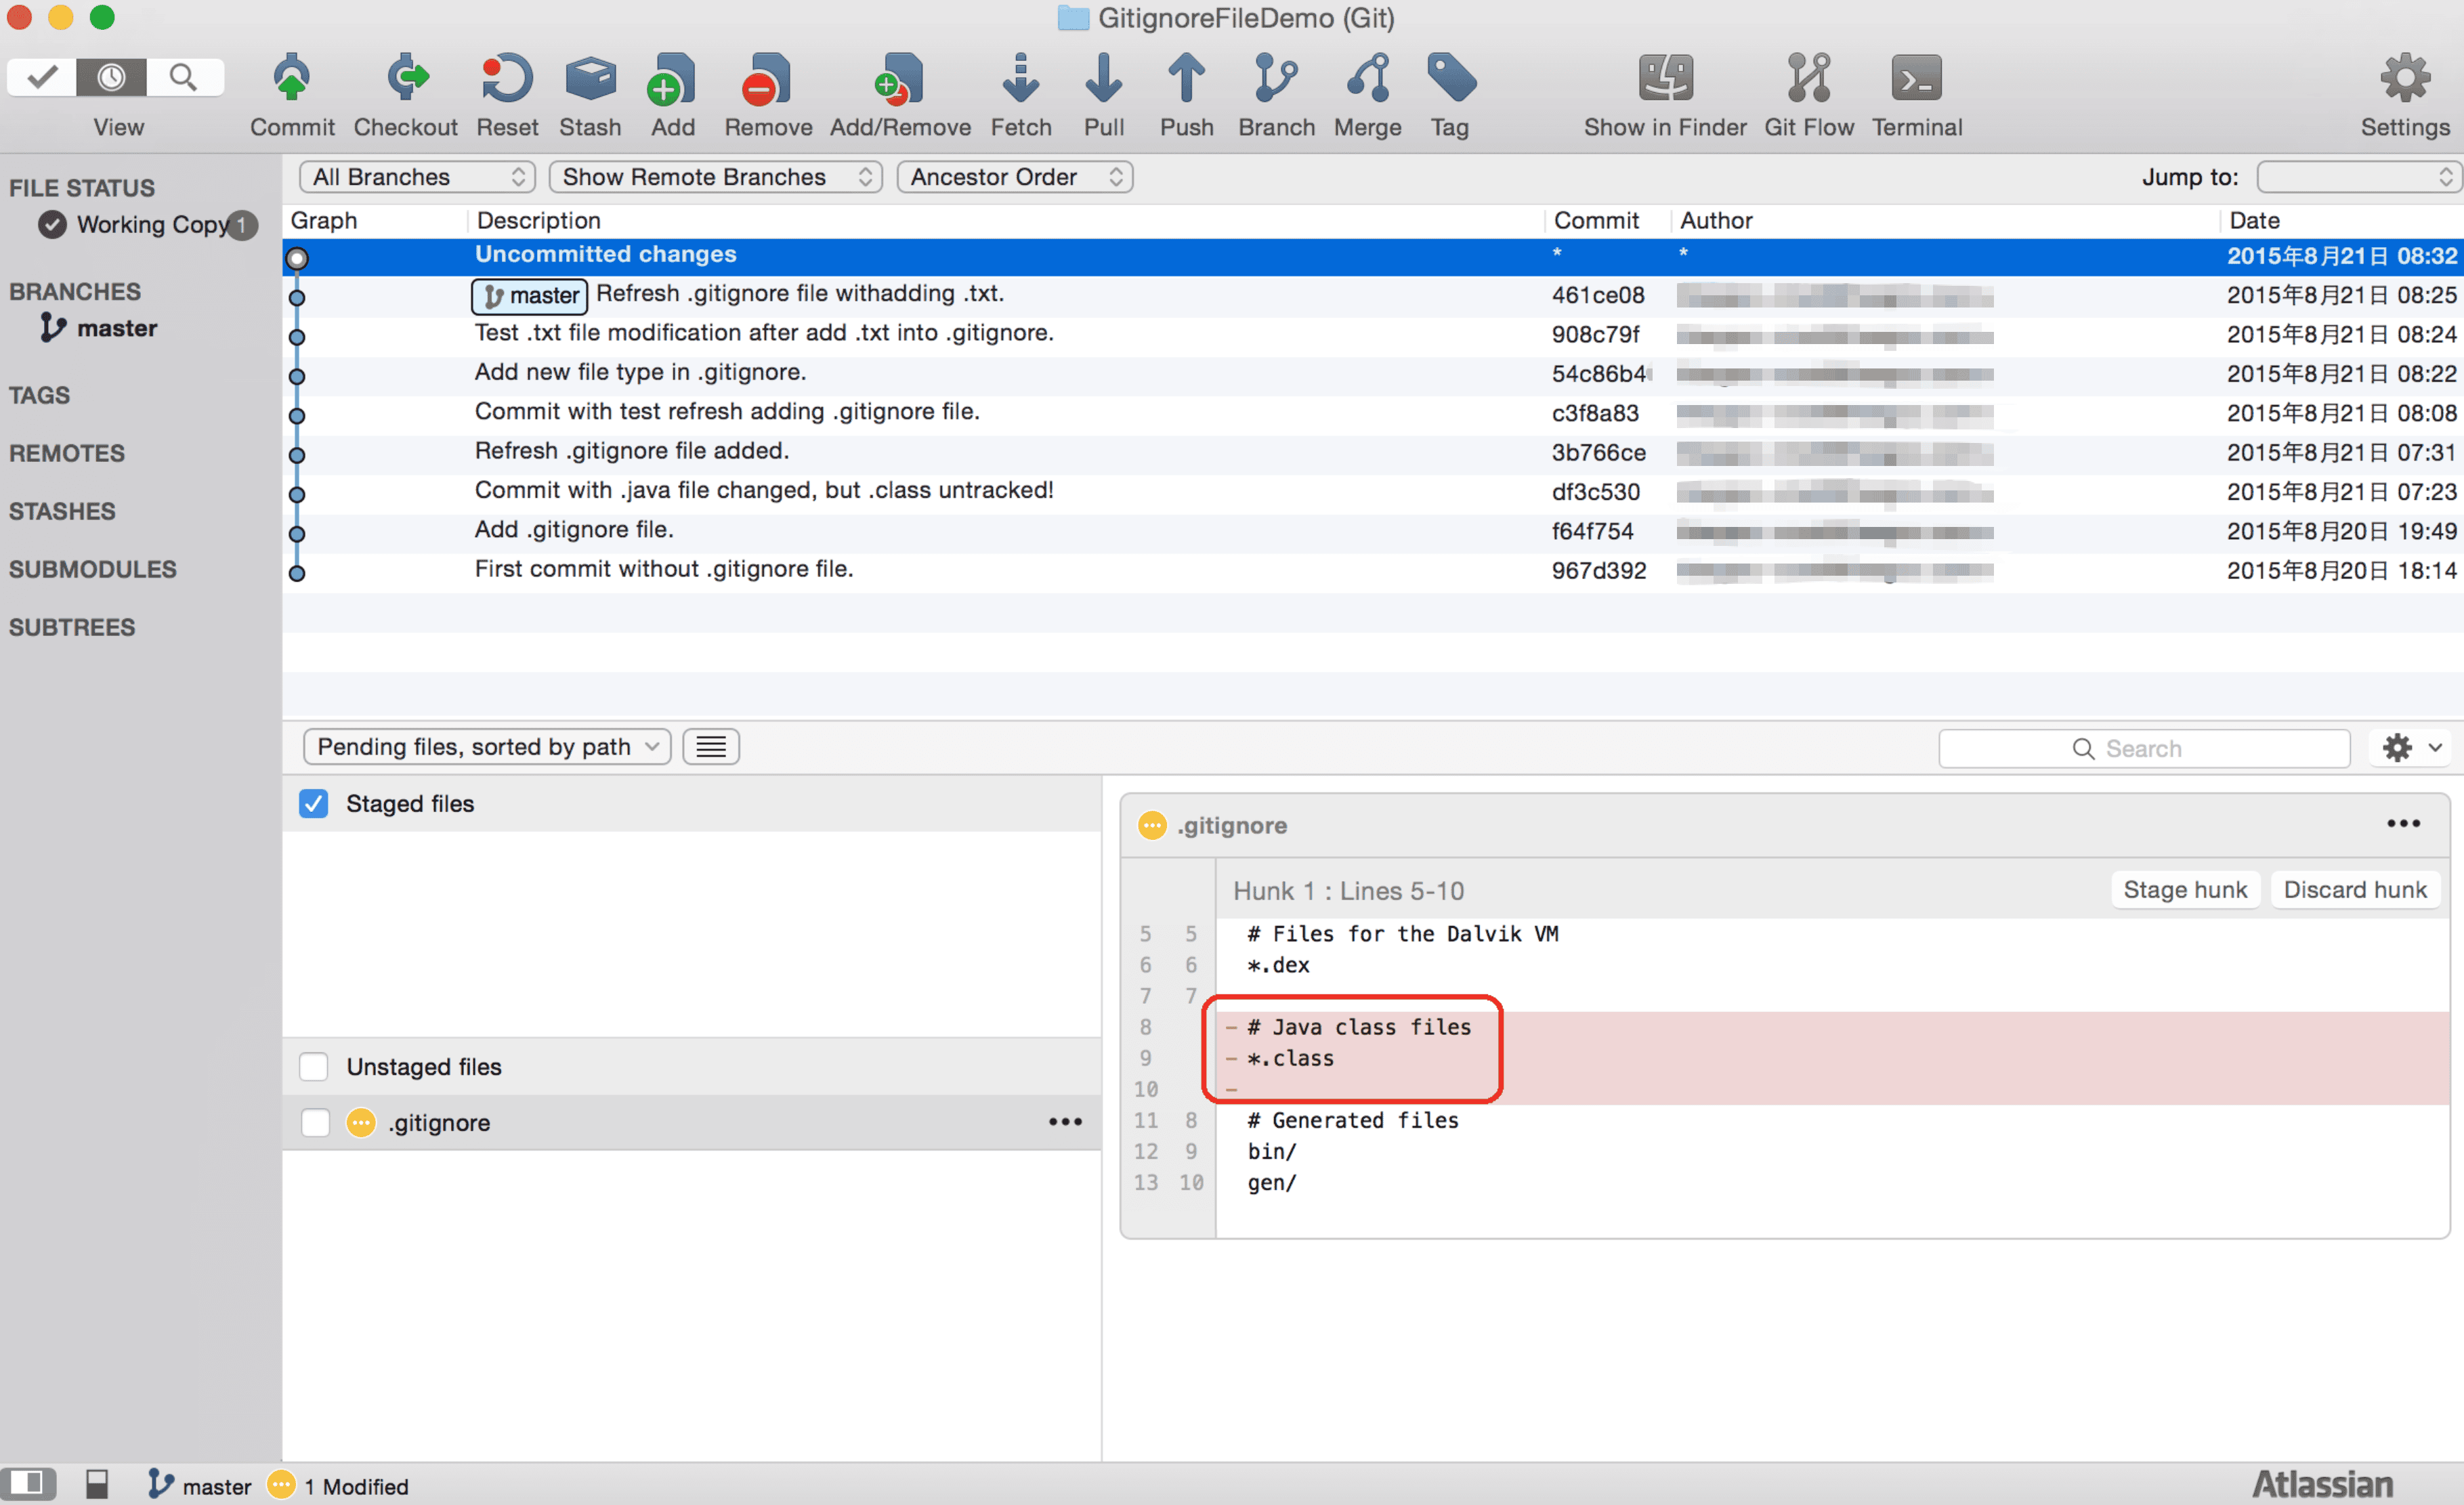Click the master branch label on commit

(x=529, y=295)
